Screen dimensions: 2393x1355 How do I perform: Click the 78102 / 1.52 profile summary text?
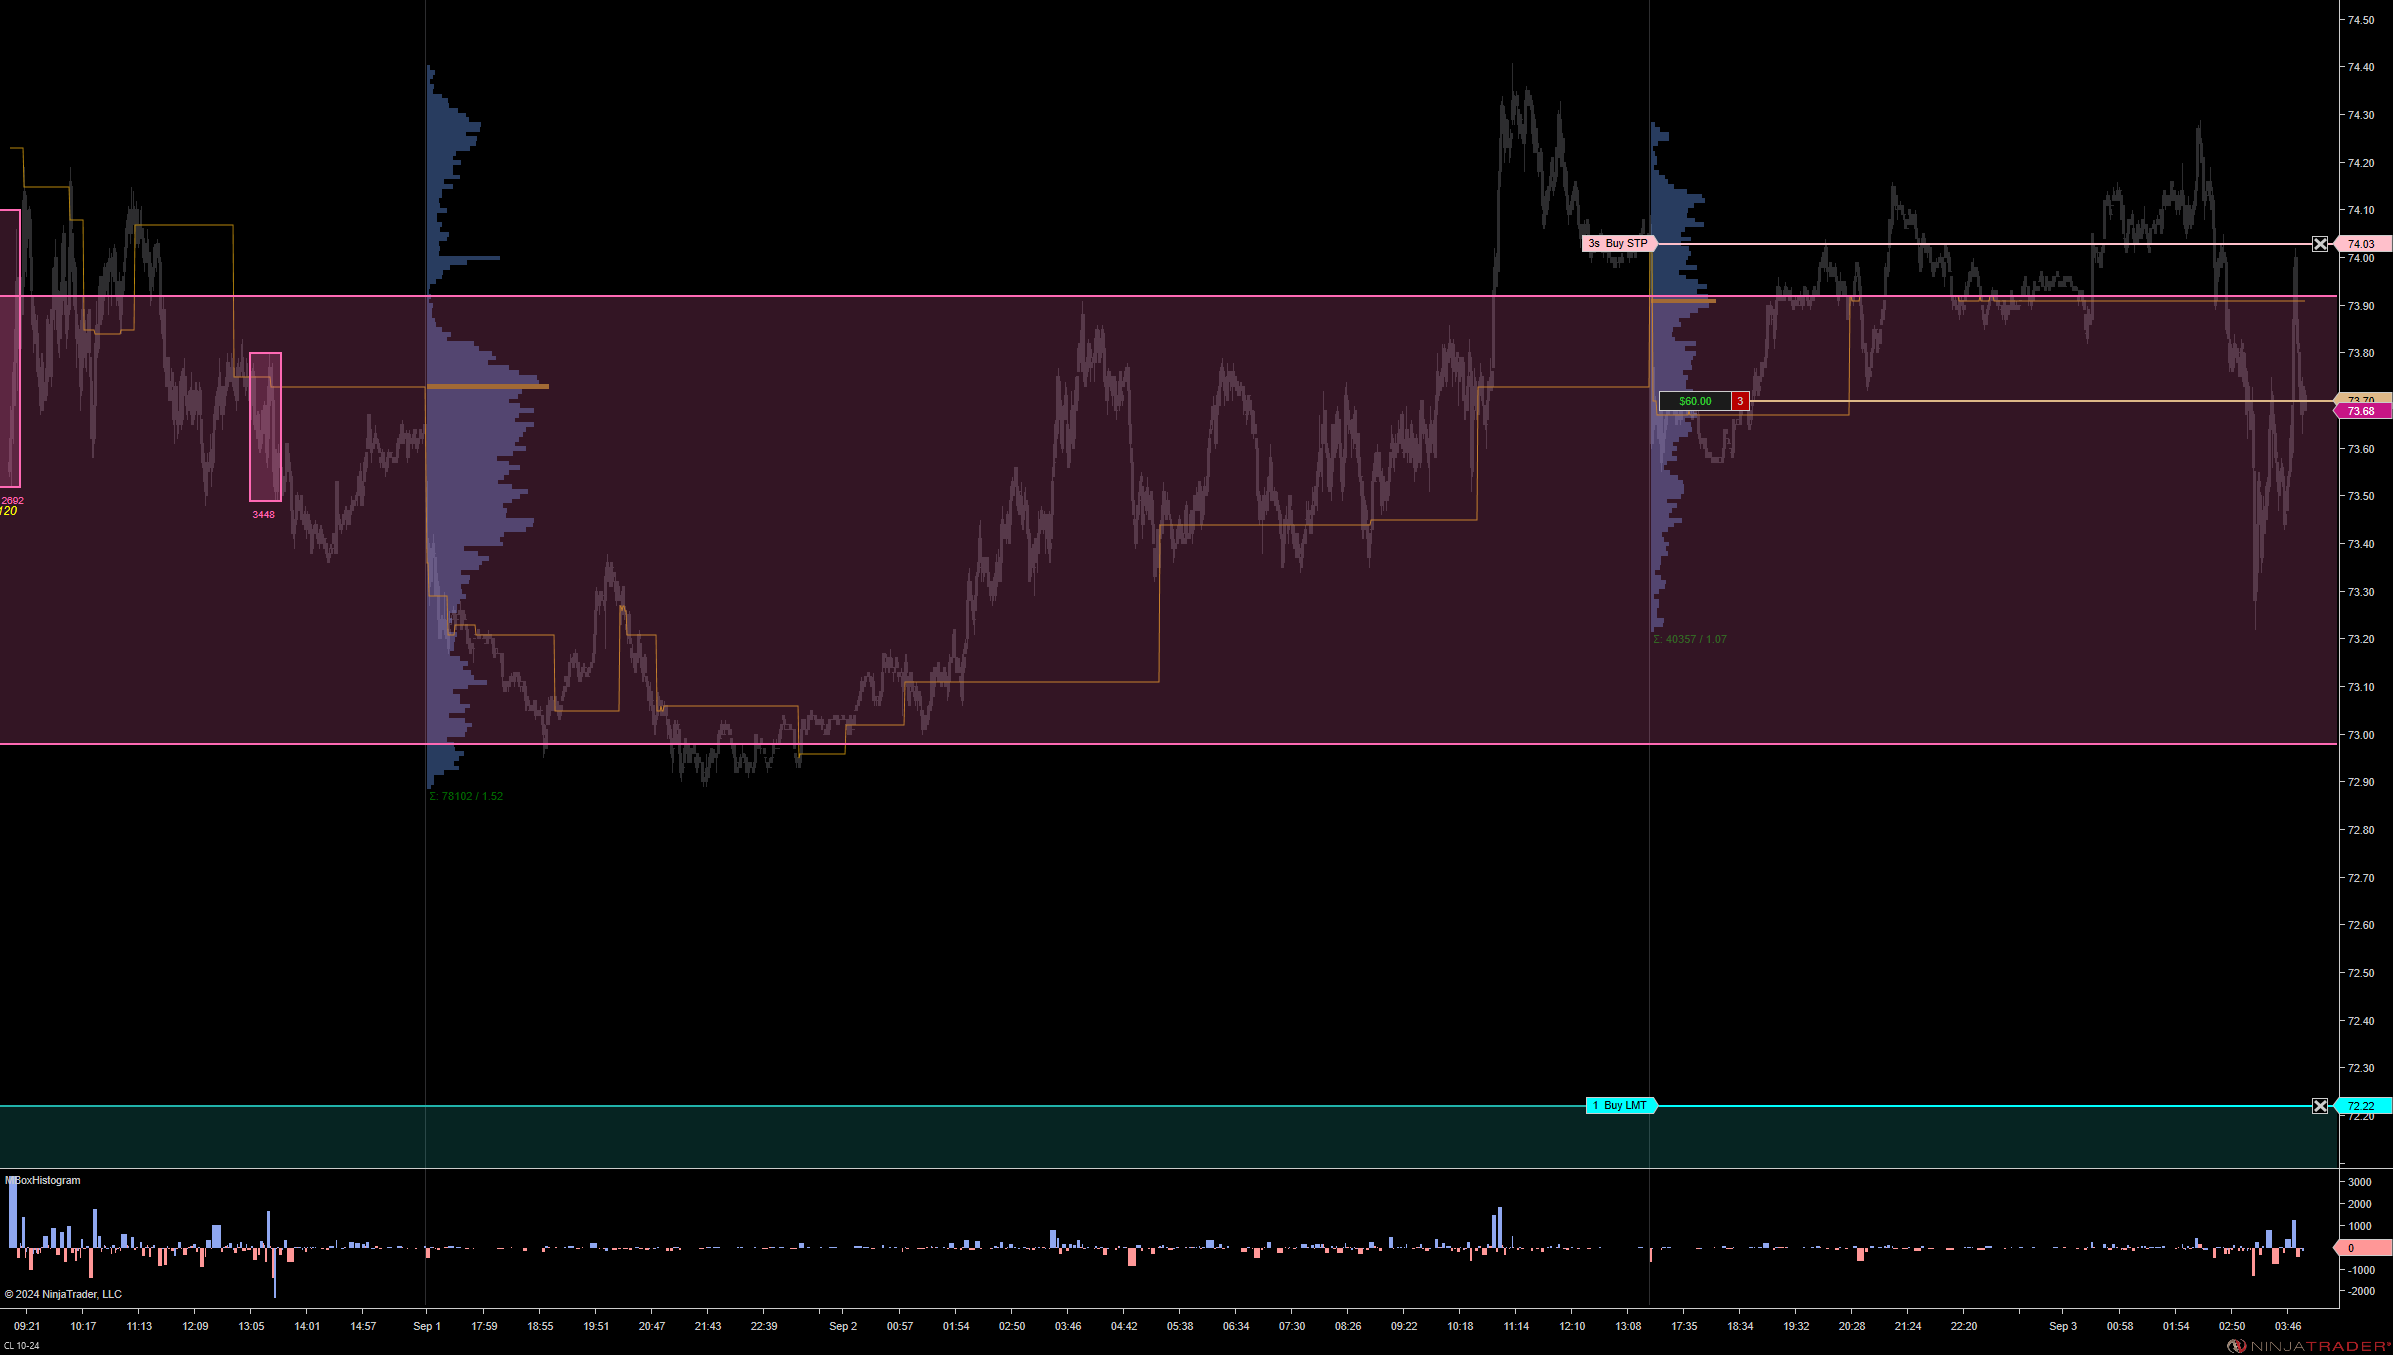coord(466,796)
